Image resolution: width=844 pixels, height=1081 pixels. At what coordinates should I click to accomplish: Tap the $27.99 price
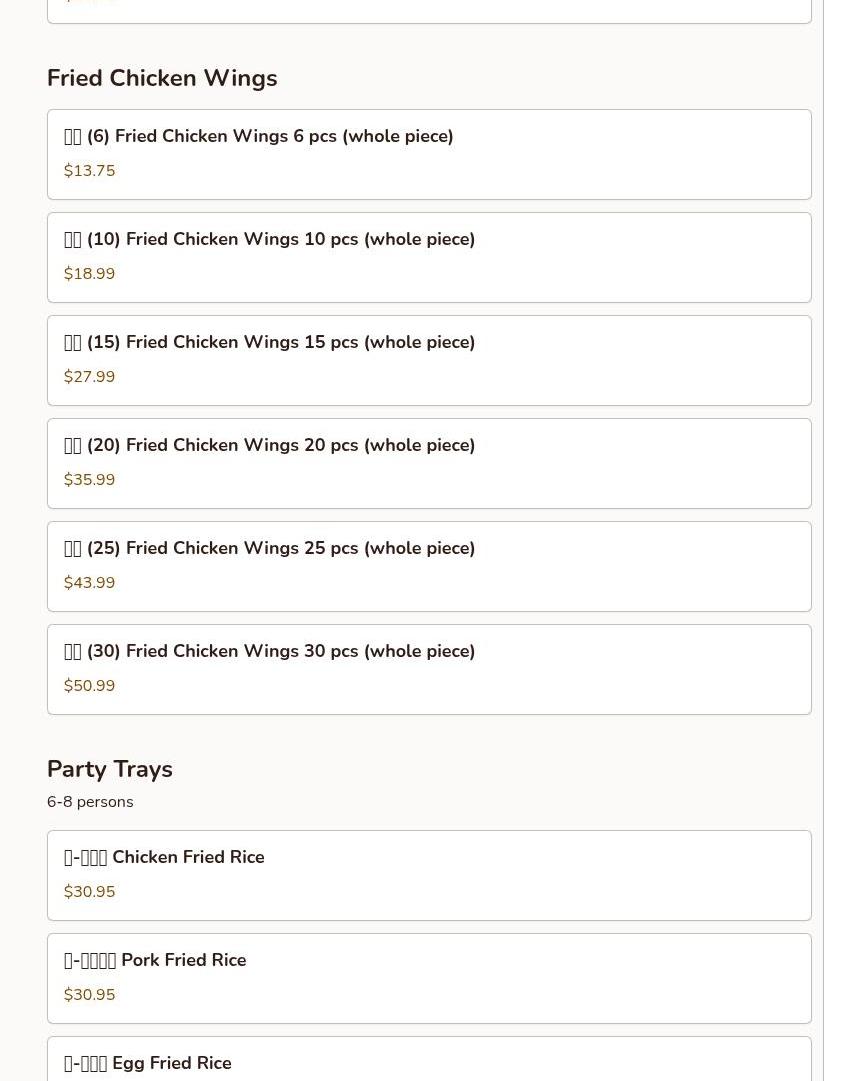click(x=90, y=377)
